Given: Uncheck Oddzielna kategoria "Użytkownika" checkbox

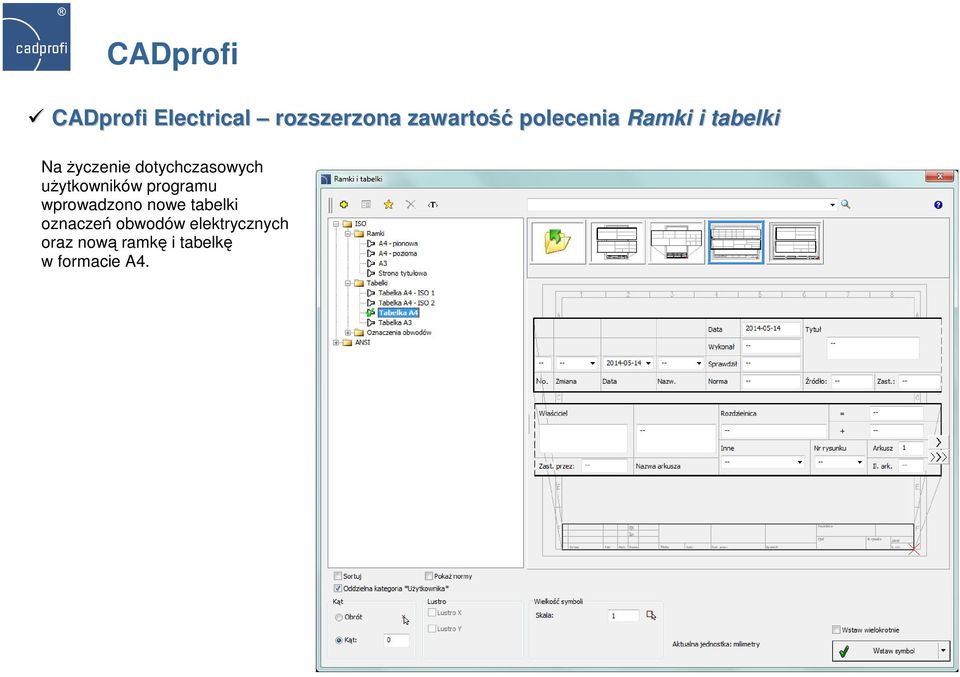Looking at the screenshot, I should 338,588.
